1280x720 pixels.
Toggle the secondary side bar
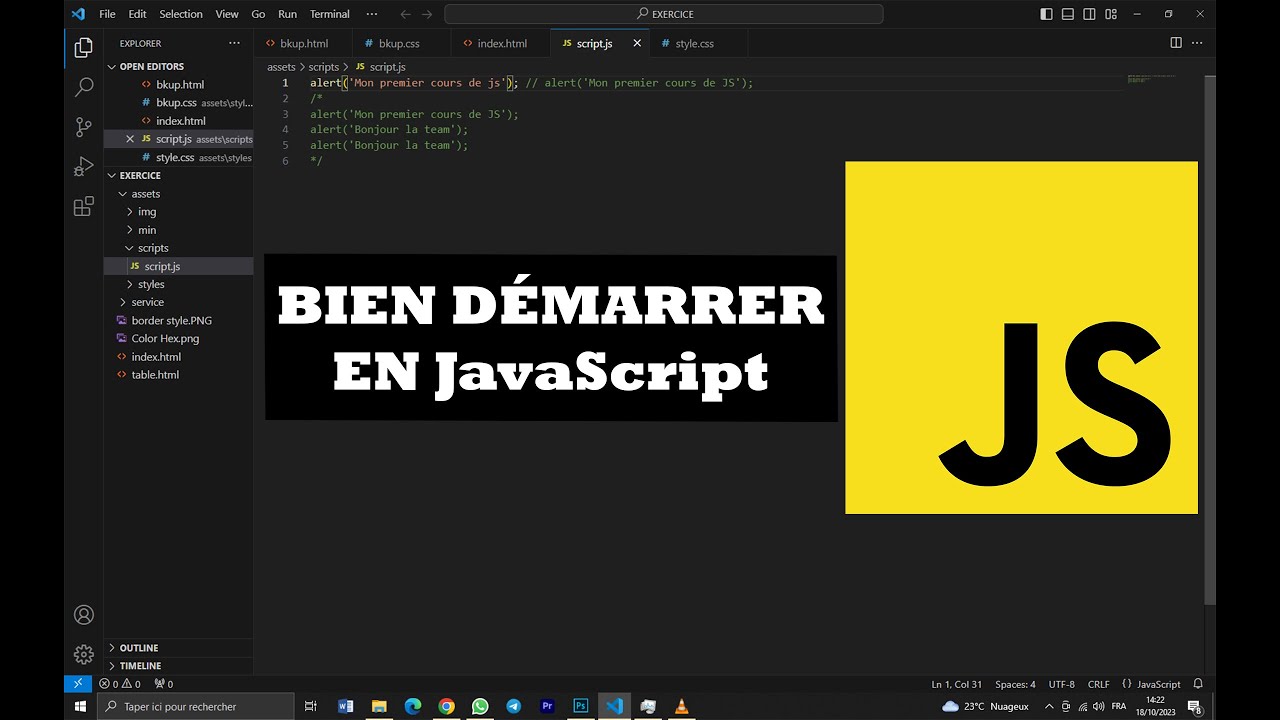coord(1089,14)
